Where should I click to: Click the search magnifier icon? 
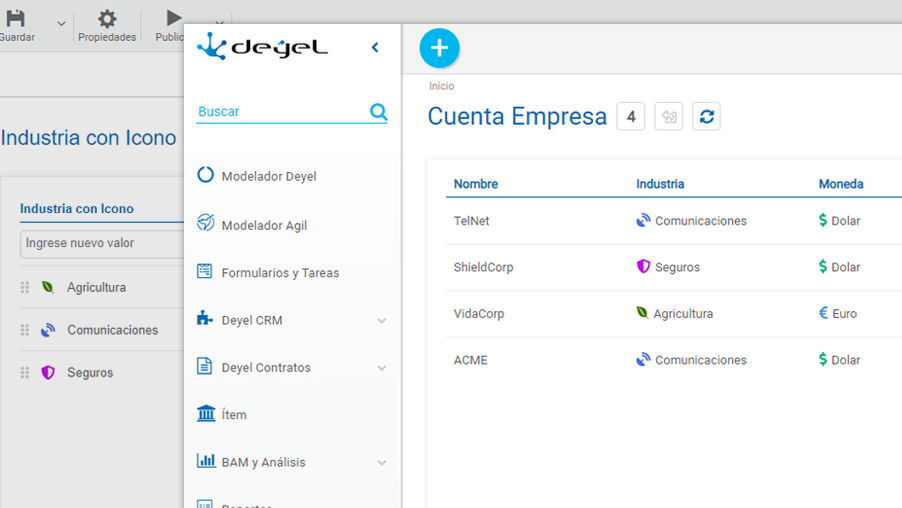[x=379, y=112]
